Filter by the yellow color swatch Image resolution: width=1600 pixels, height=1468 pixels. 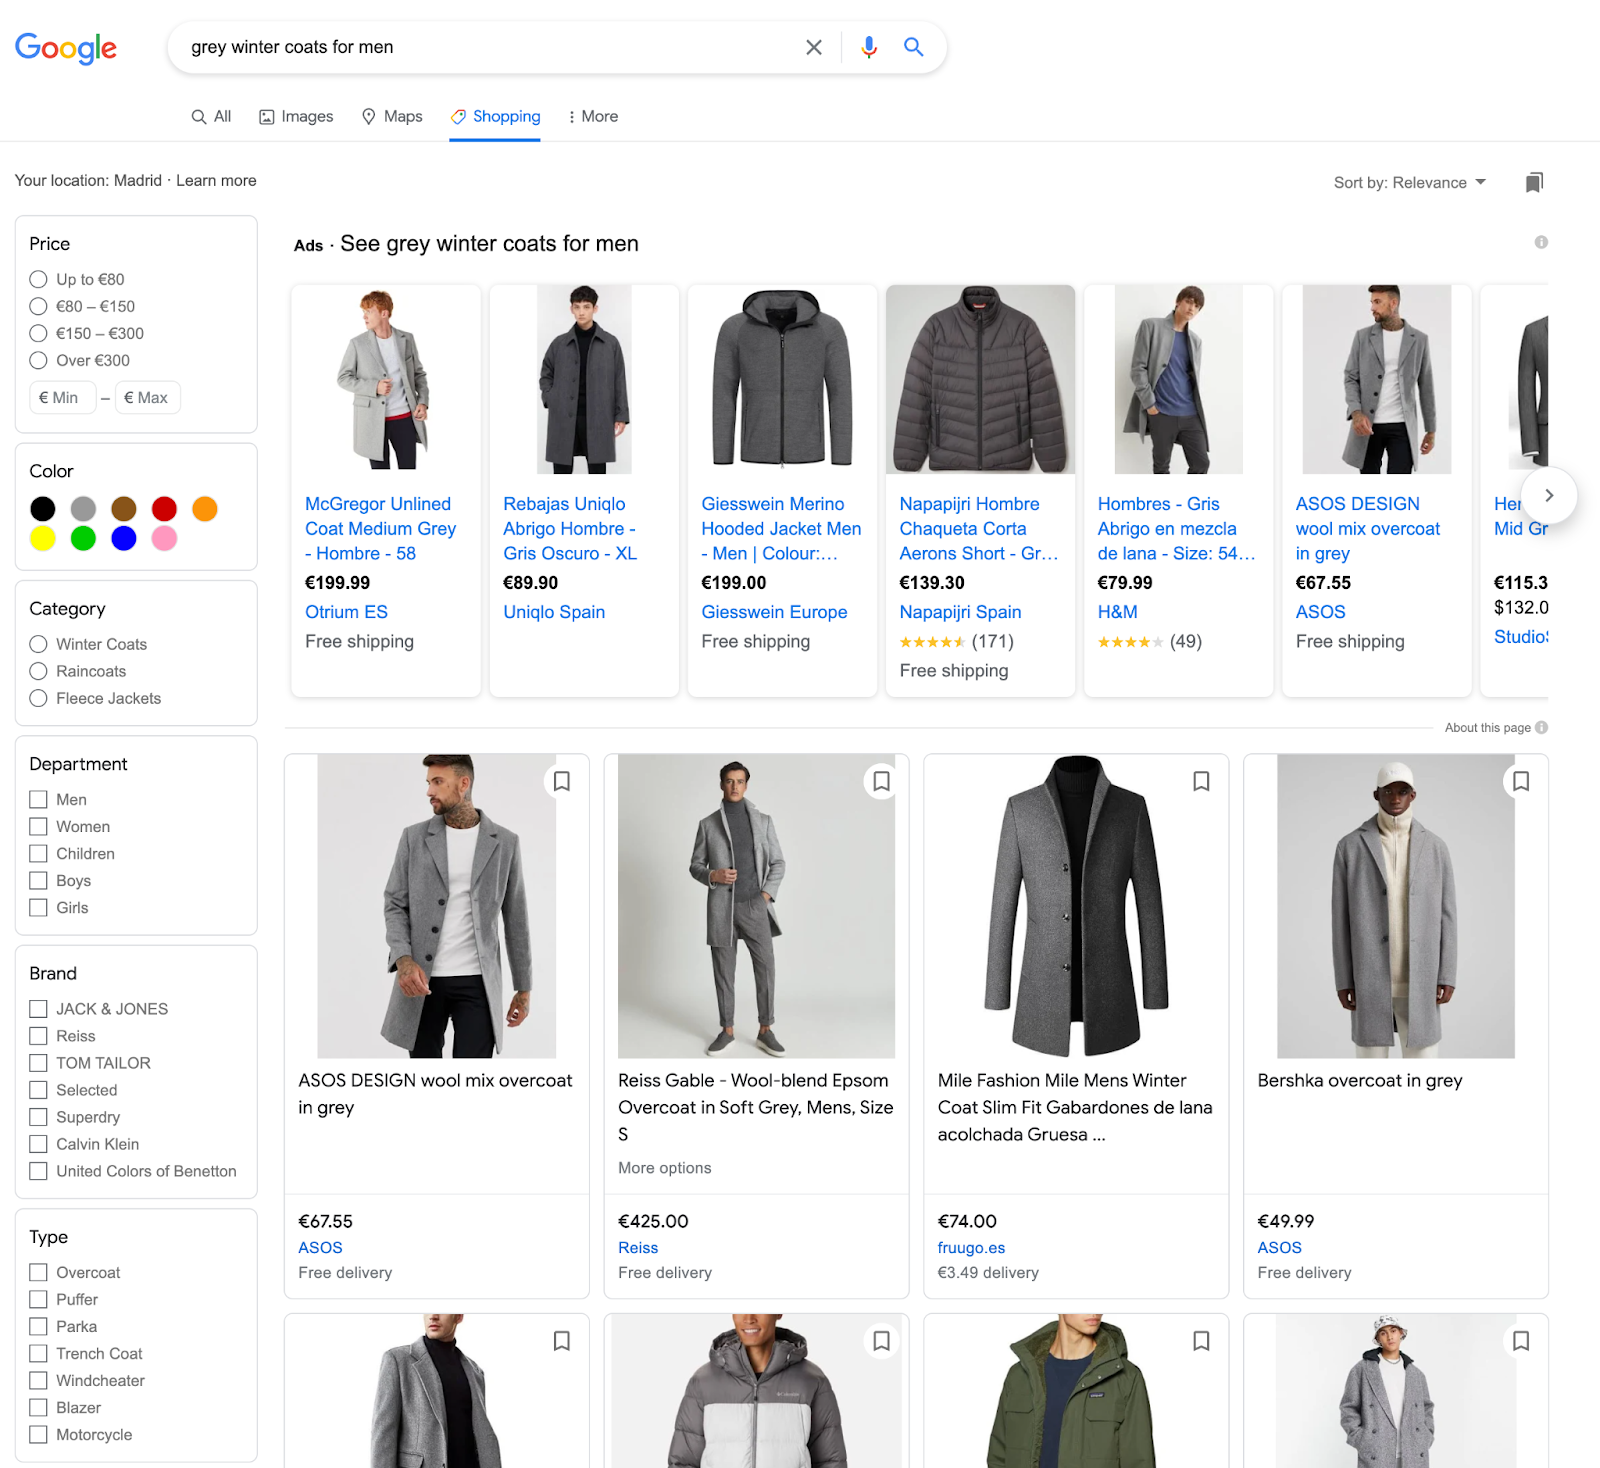(x=42, y=539)
